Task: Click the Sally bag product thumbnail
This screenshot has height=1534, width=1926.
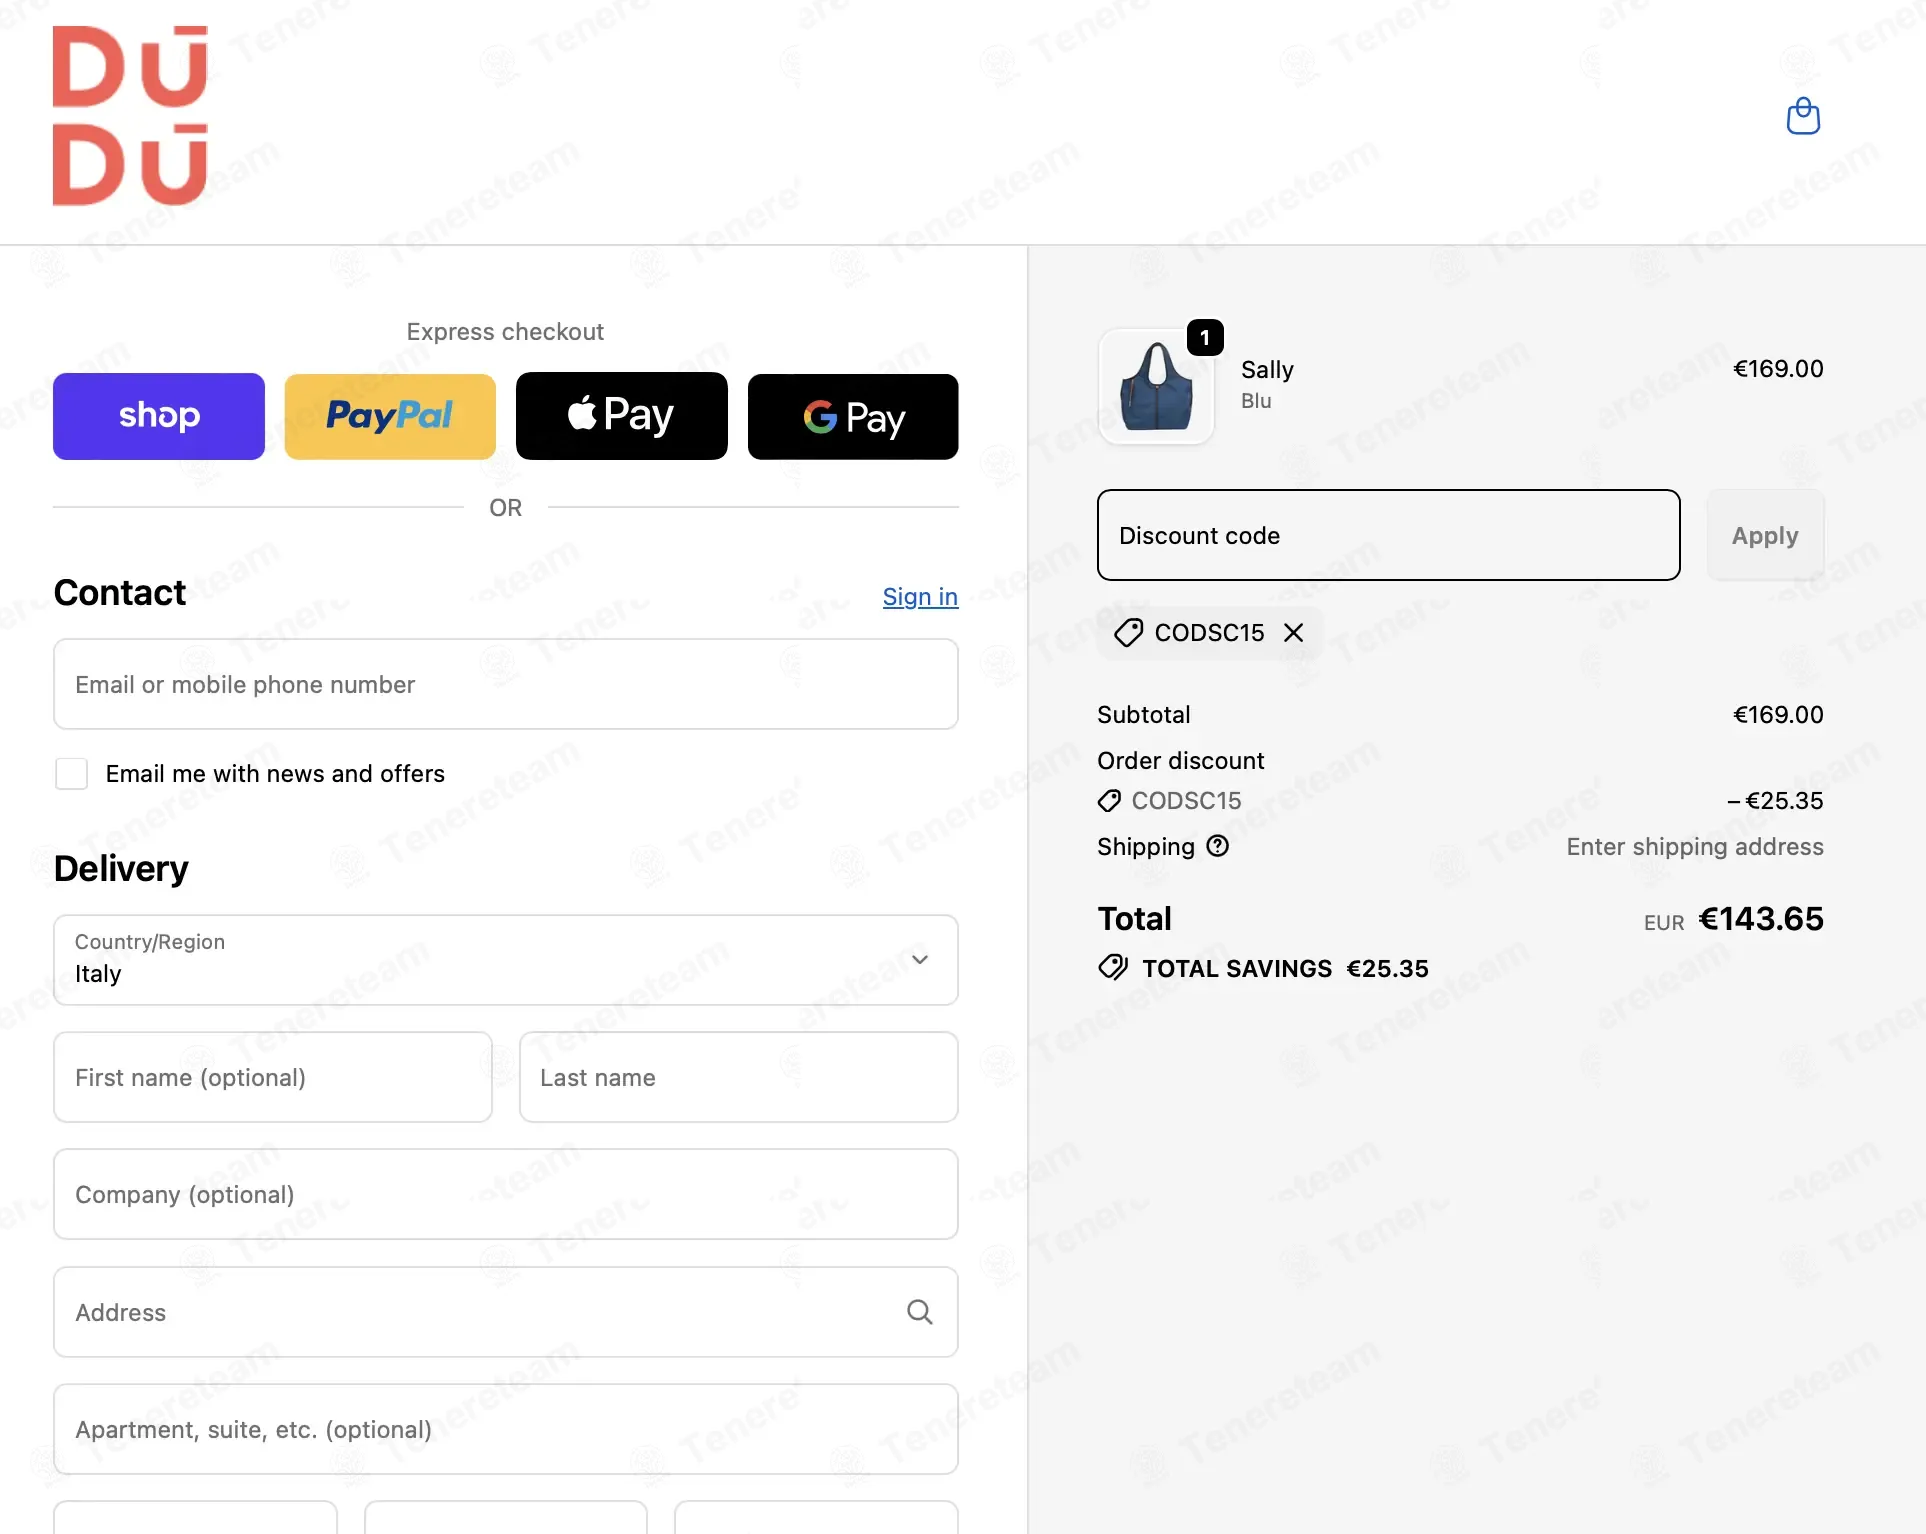Action: (1156, 386)
